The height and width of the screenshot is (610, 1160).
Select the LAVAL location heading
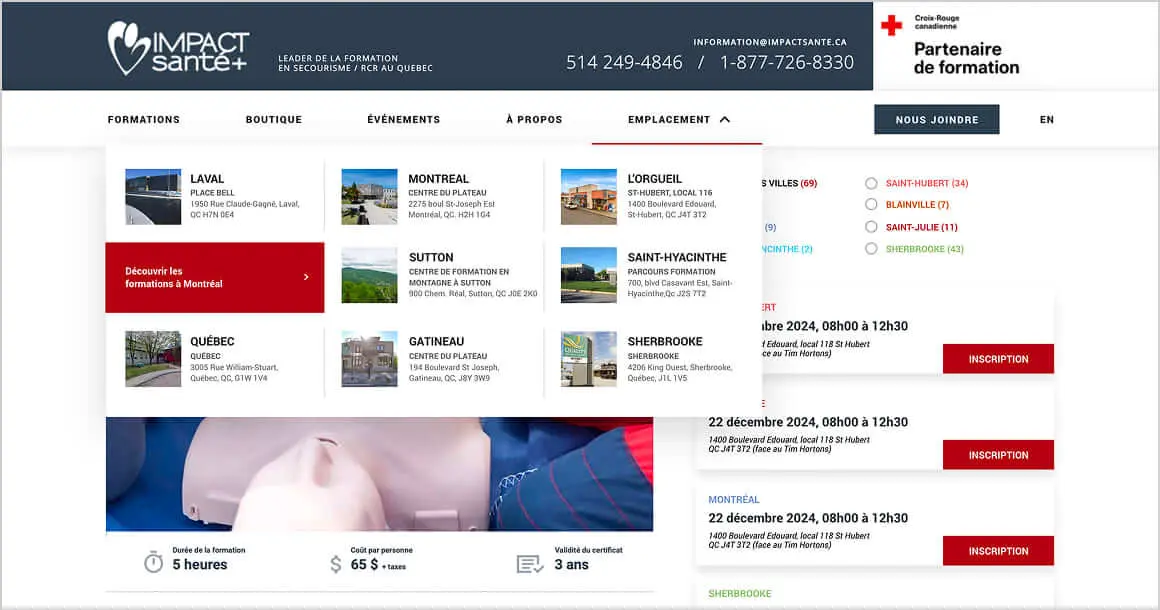click(206, 179)
